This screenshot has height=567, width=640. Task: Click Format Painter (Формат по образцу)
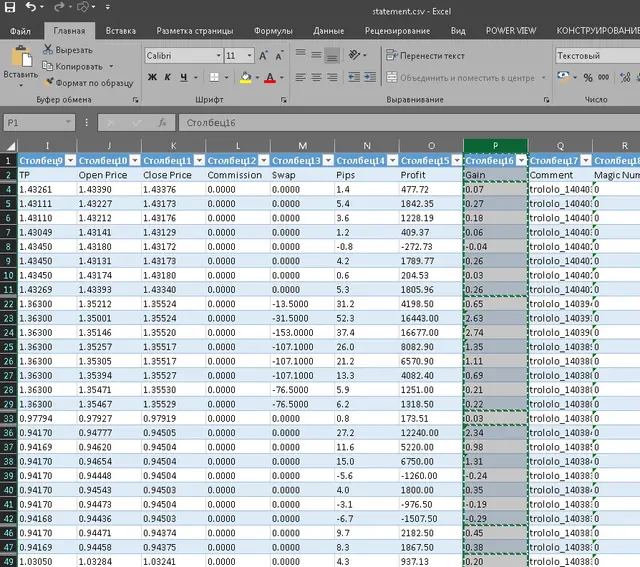point(89,82)
